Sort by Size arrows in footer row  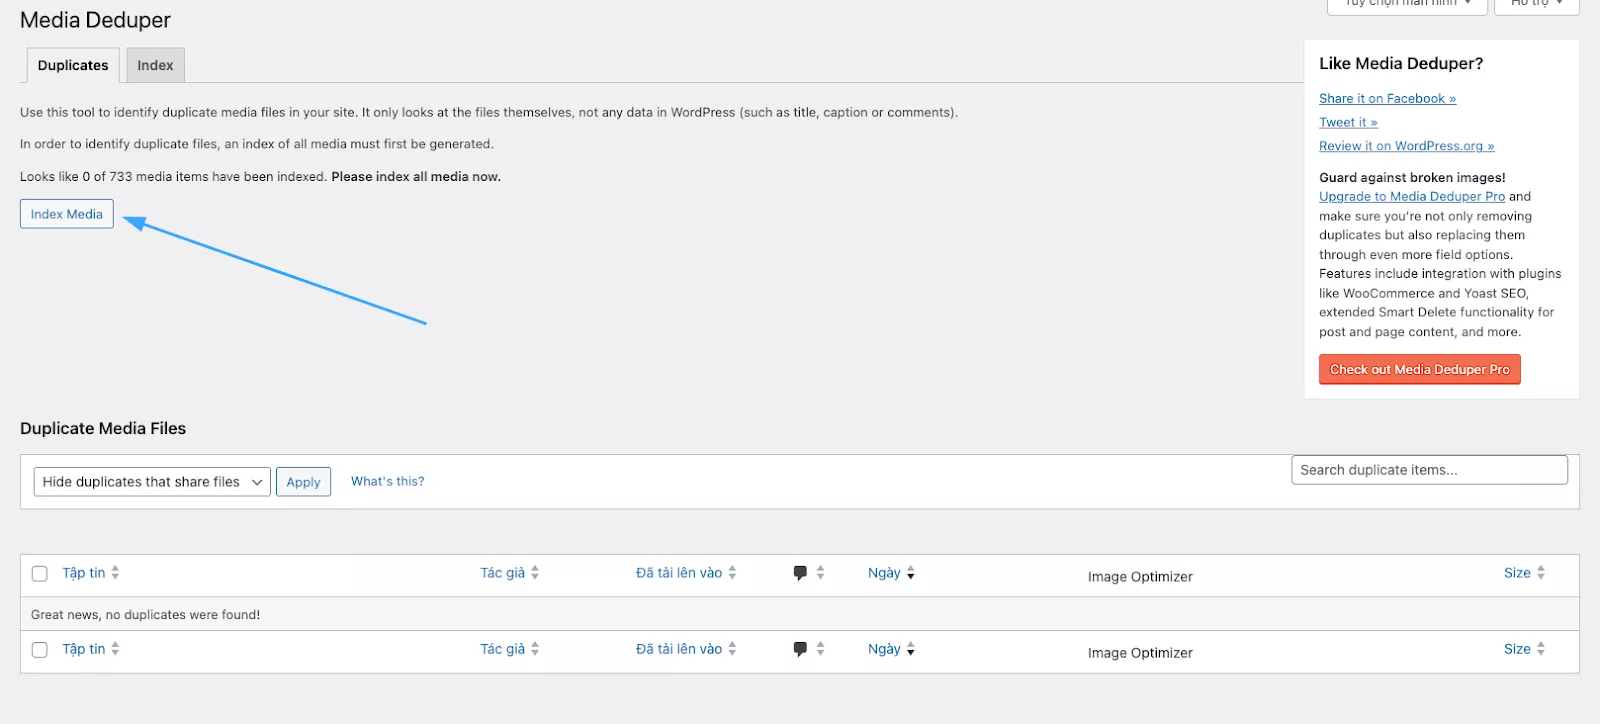point(1540,649)
